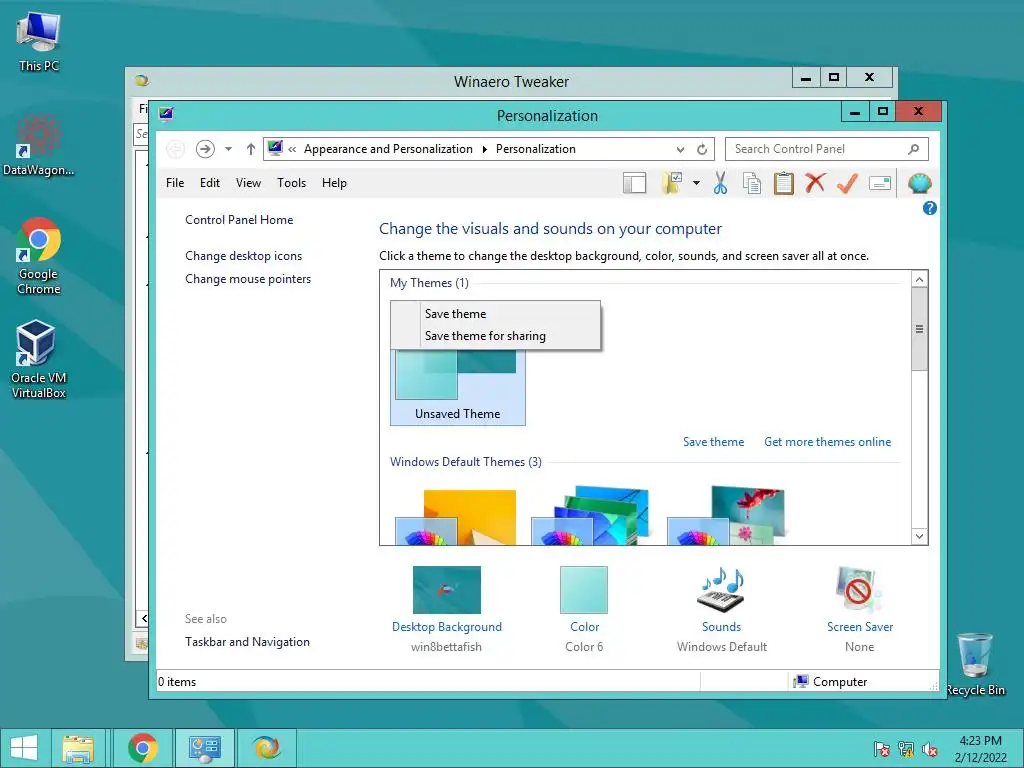Click the theme list scrollbar thumb
This screenshot has height=768, width=1024.
(x=919, y=329)
